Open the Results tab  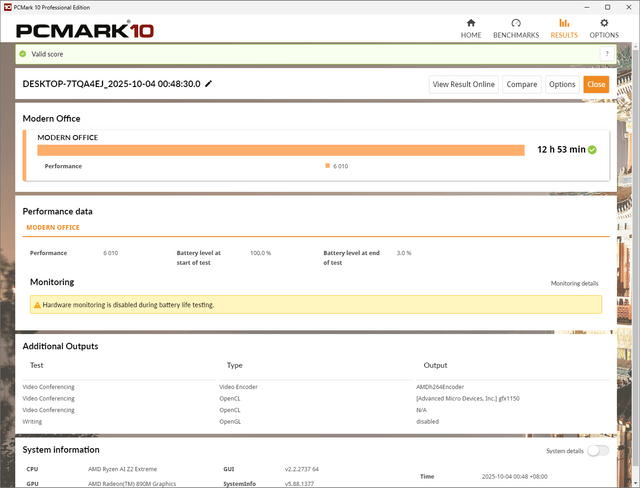point(564,29)
